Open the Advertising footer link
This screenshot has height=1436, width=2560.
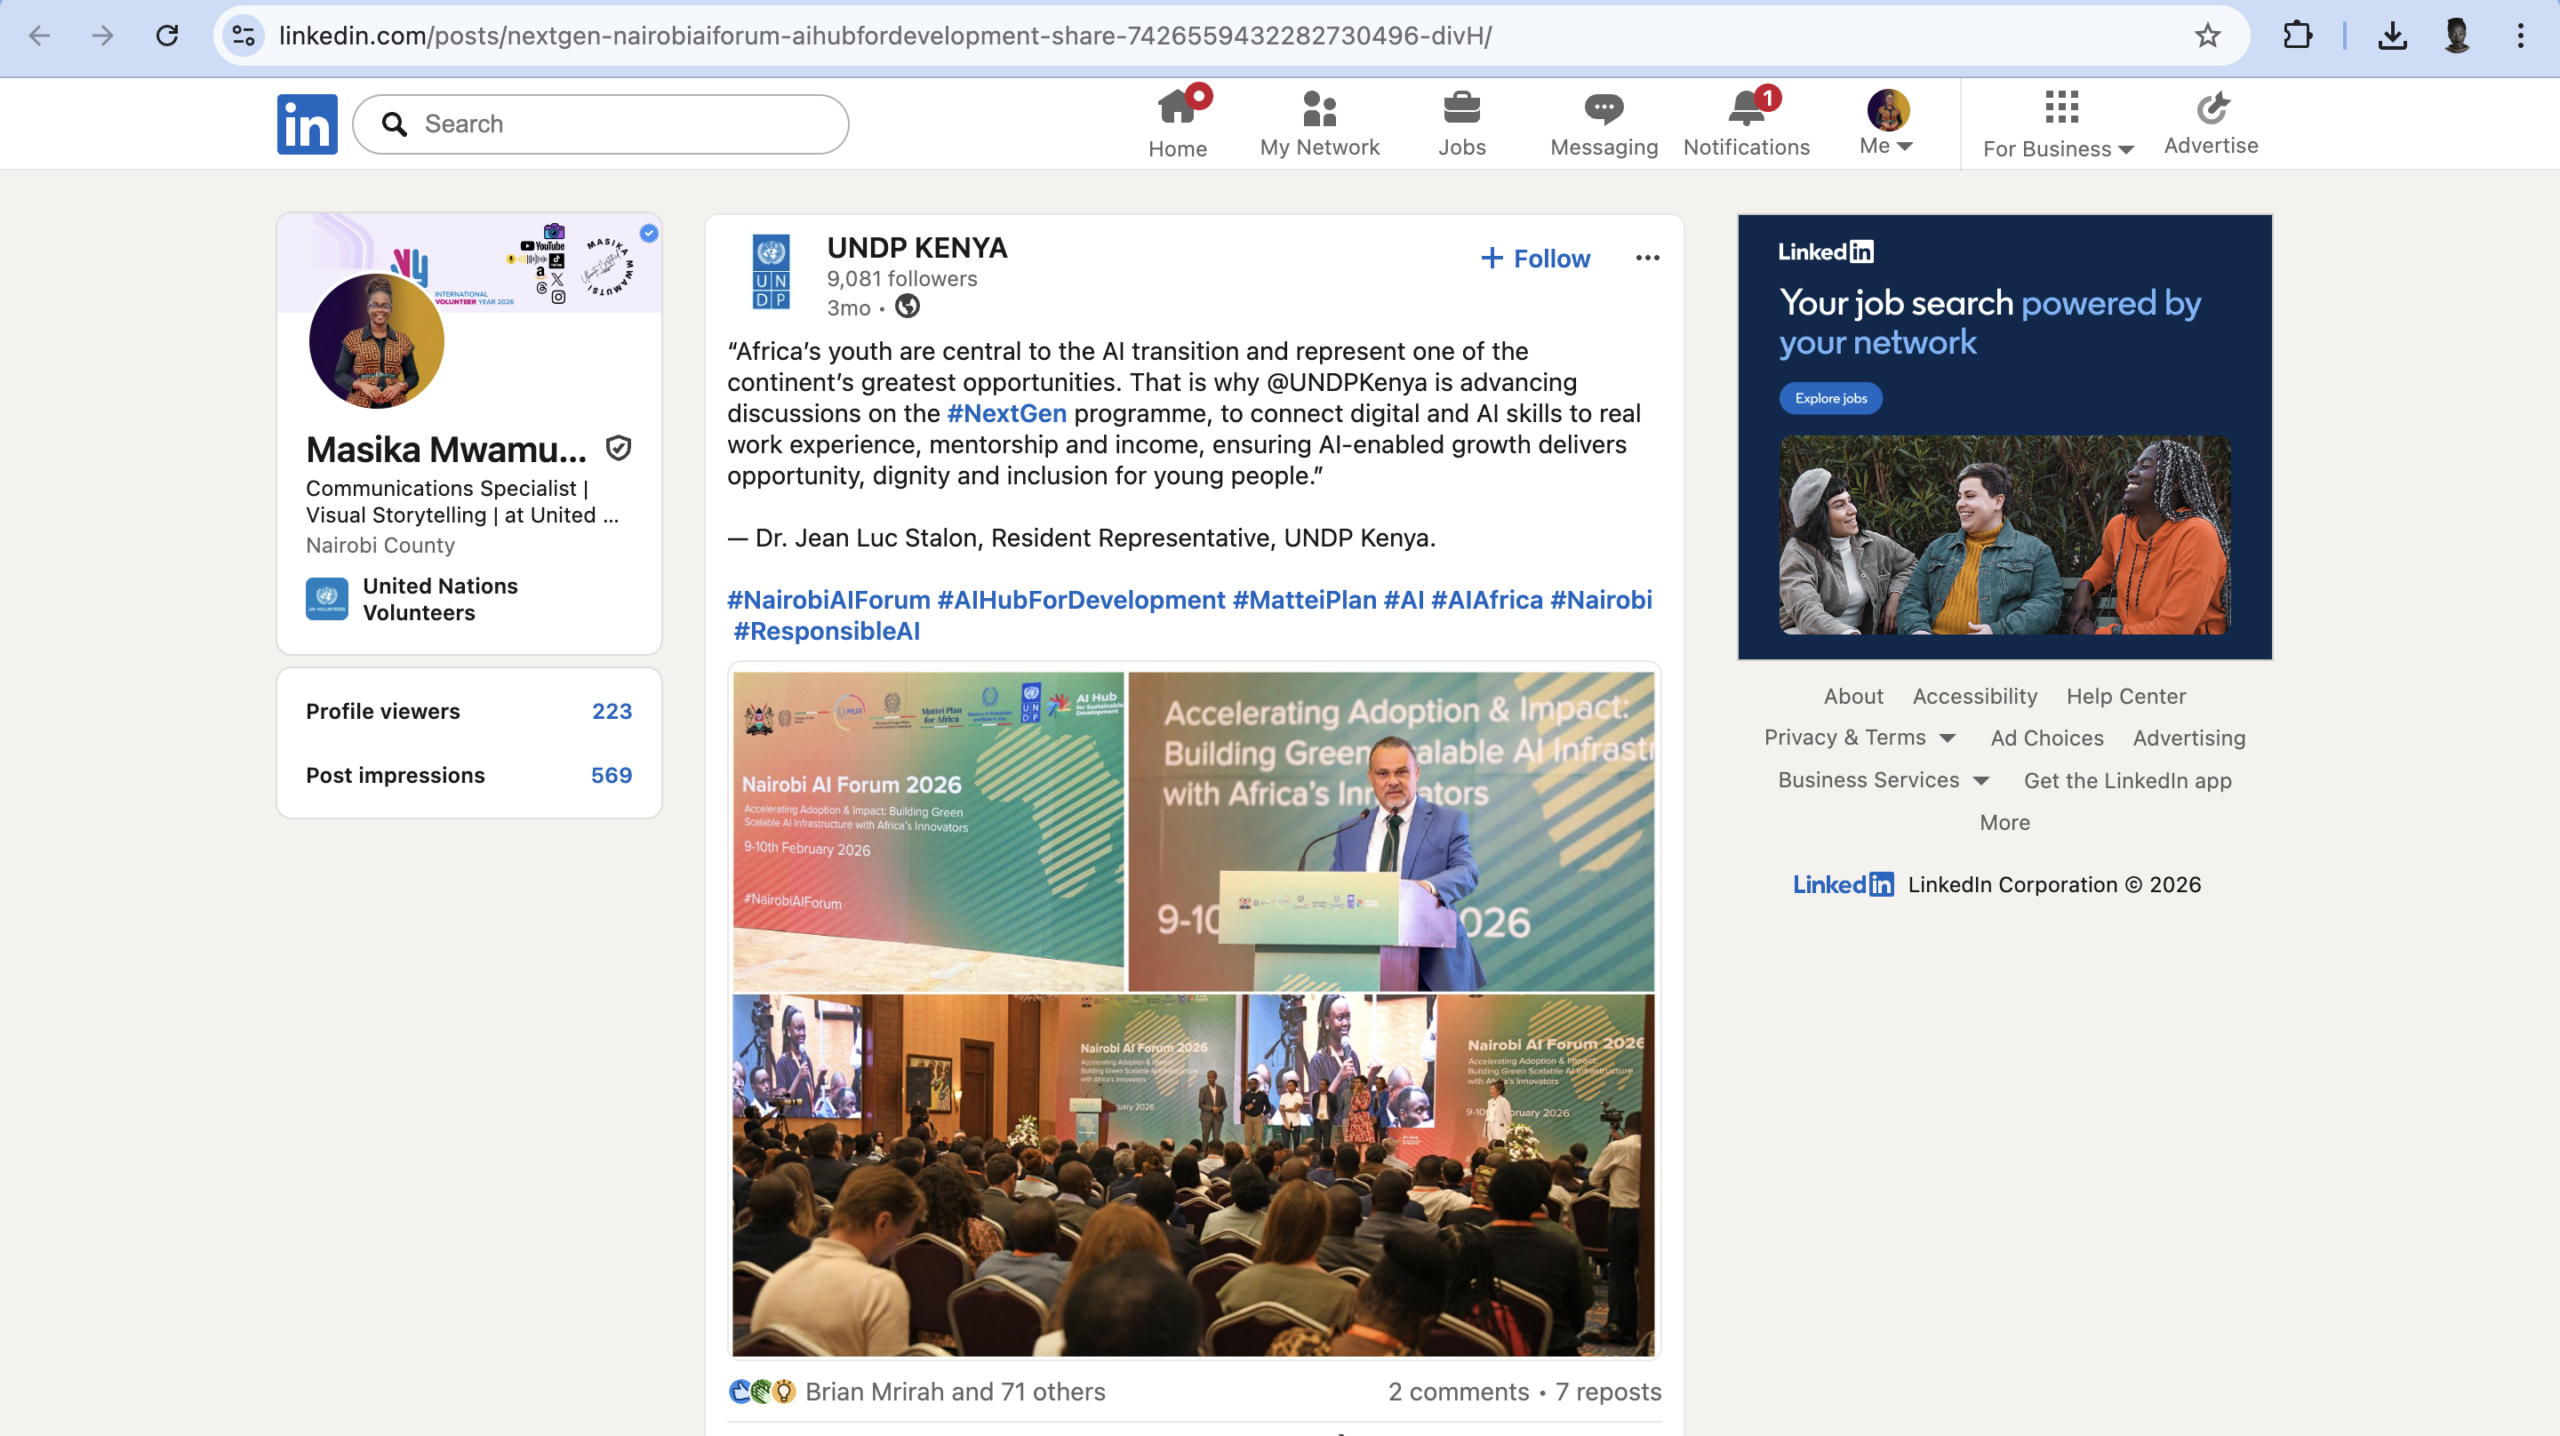[x=2189, y=738]
